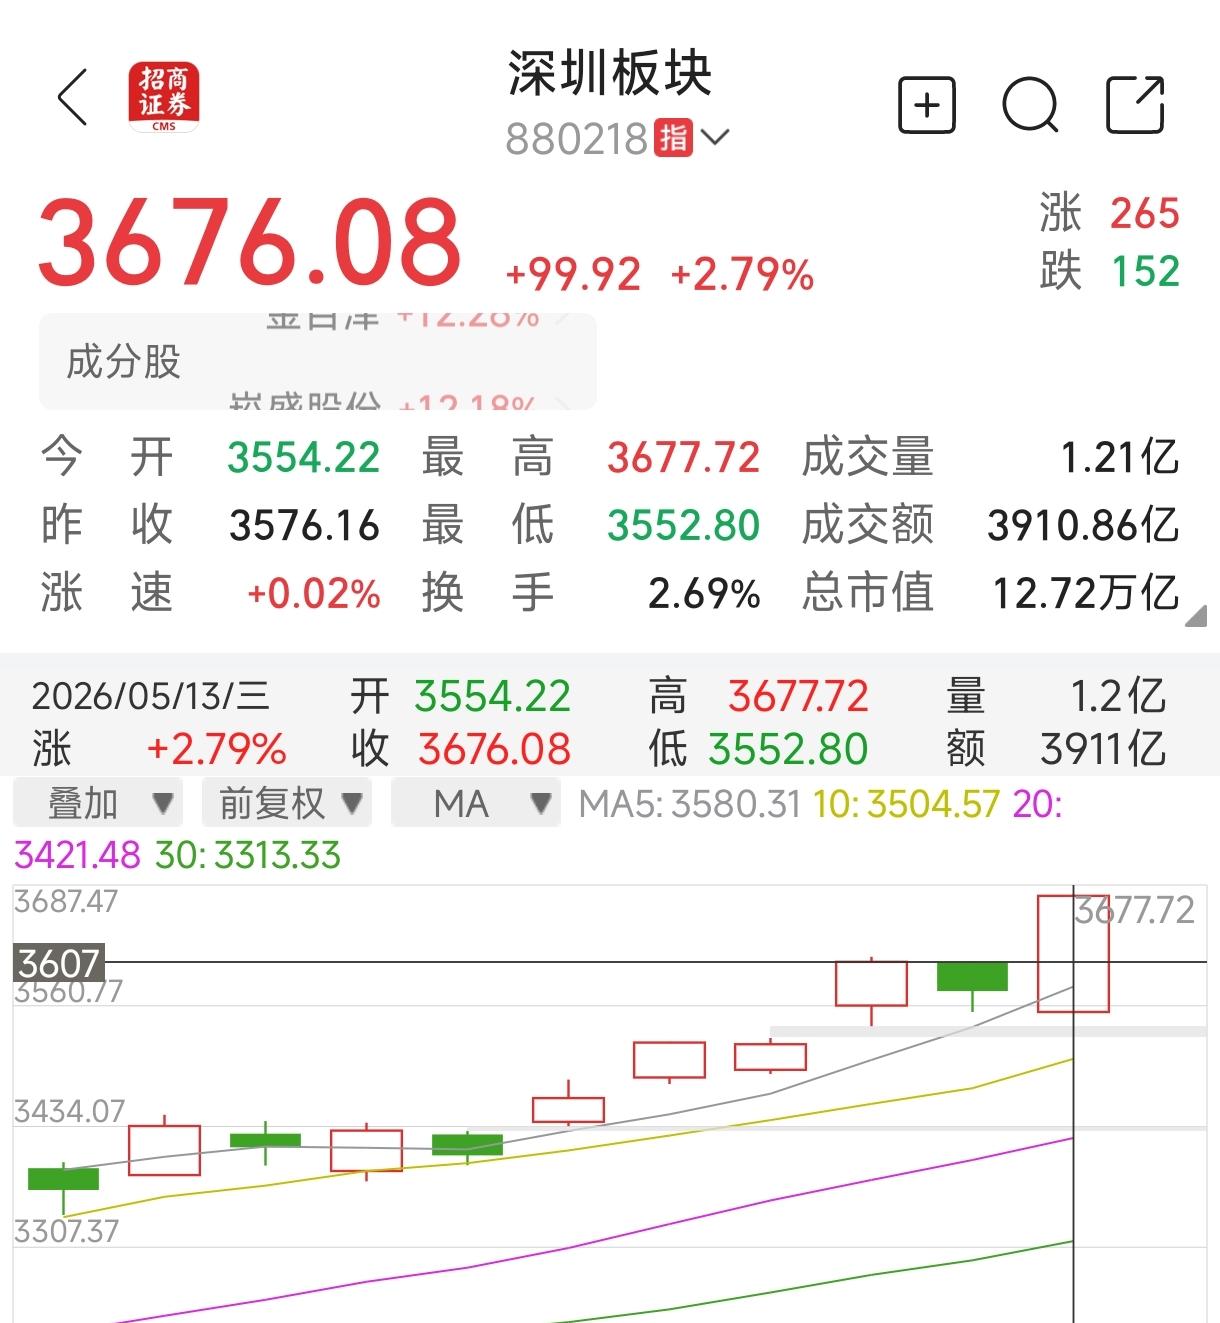The width and height of the screenshot is (1220, 1323).
Task: Tap the 换手 value 2.69%
Action: [x=704, y=593]
